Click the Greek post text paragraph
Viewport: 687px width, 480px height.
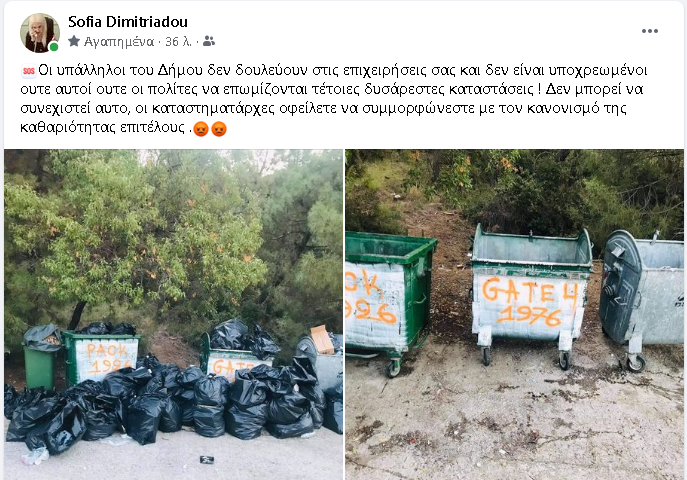point(333,99)
